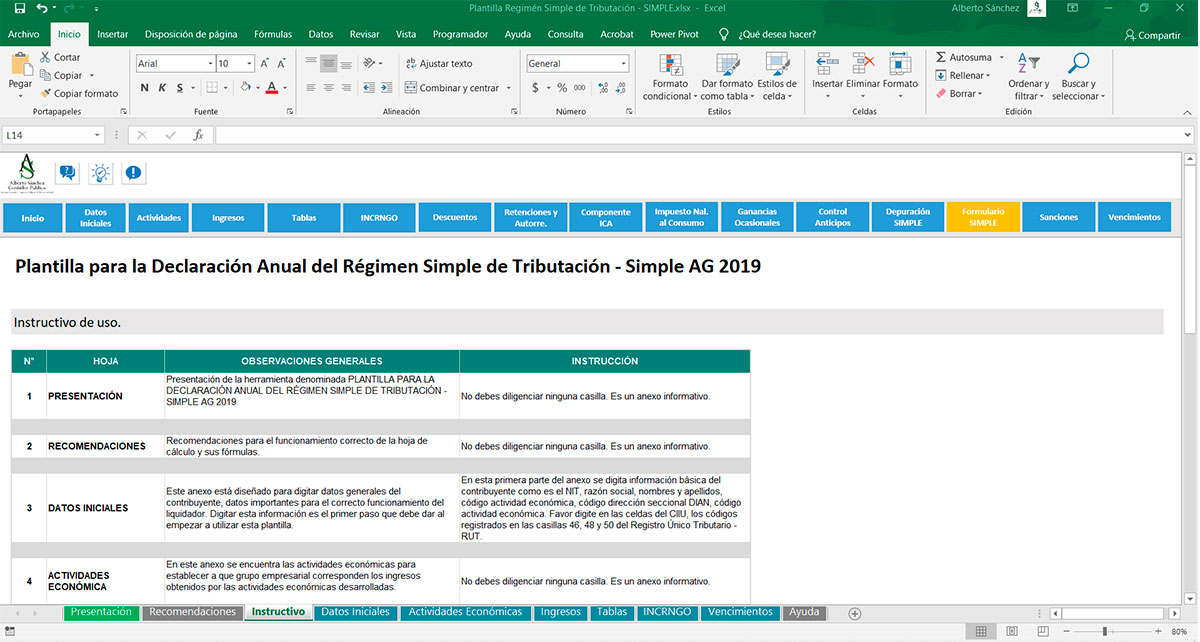Click inside the formula bar

click(x=704, y=135)
